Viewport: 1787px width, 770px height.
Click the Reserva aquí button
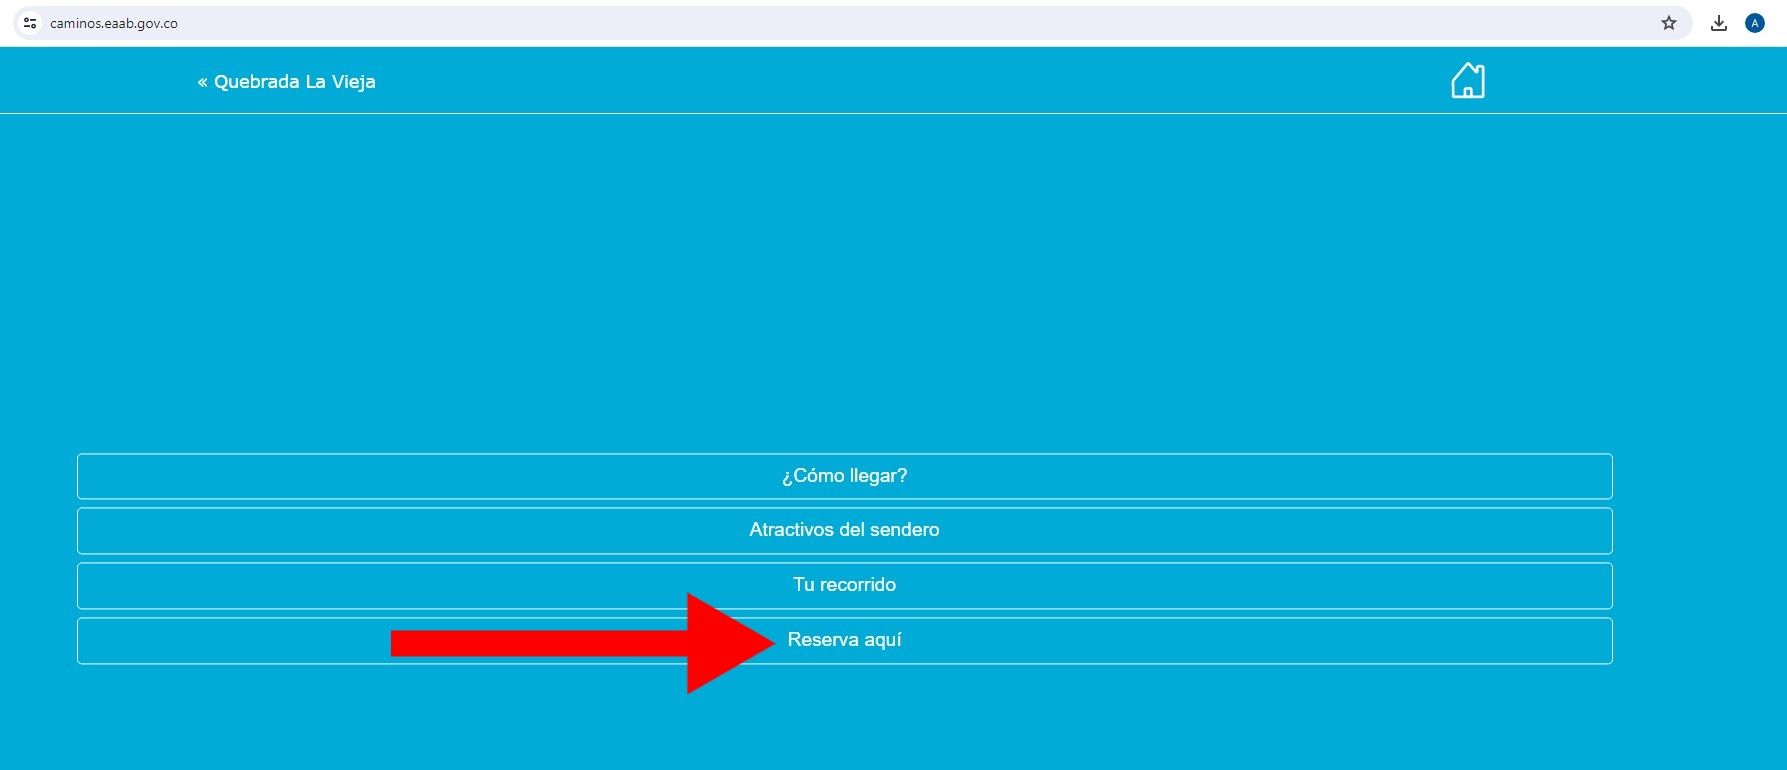845,641
